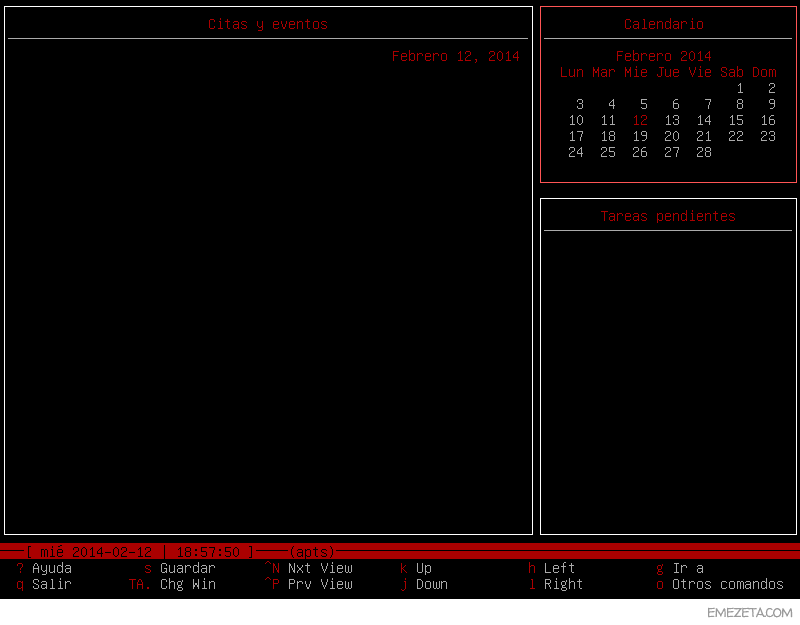Image resolution: width=800 pixels, height=625 pixels.
Task: Select day 27 in the calendar
Action: 672,153
